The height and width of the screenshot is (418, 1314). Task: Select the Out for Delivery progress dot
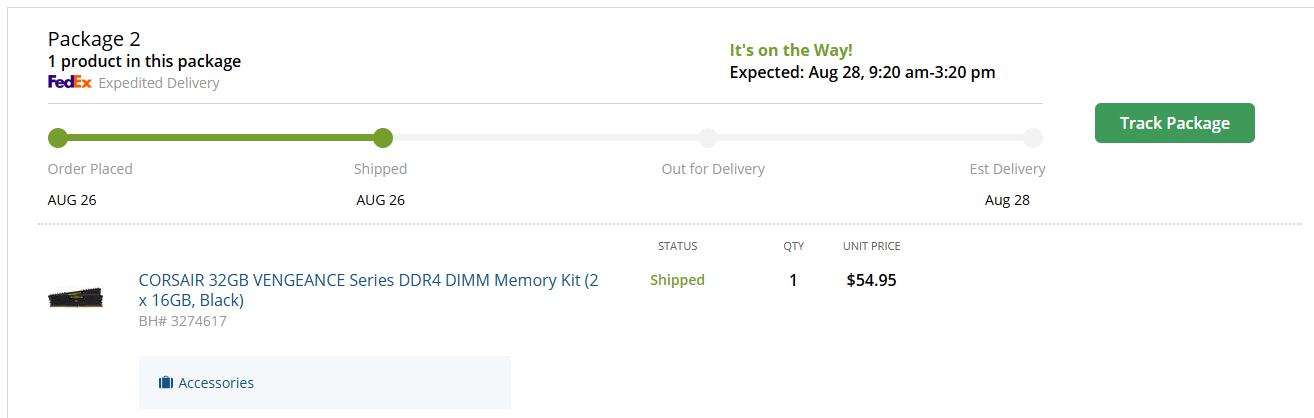[708, 138]
